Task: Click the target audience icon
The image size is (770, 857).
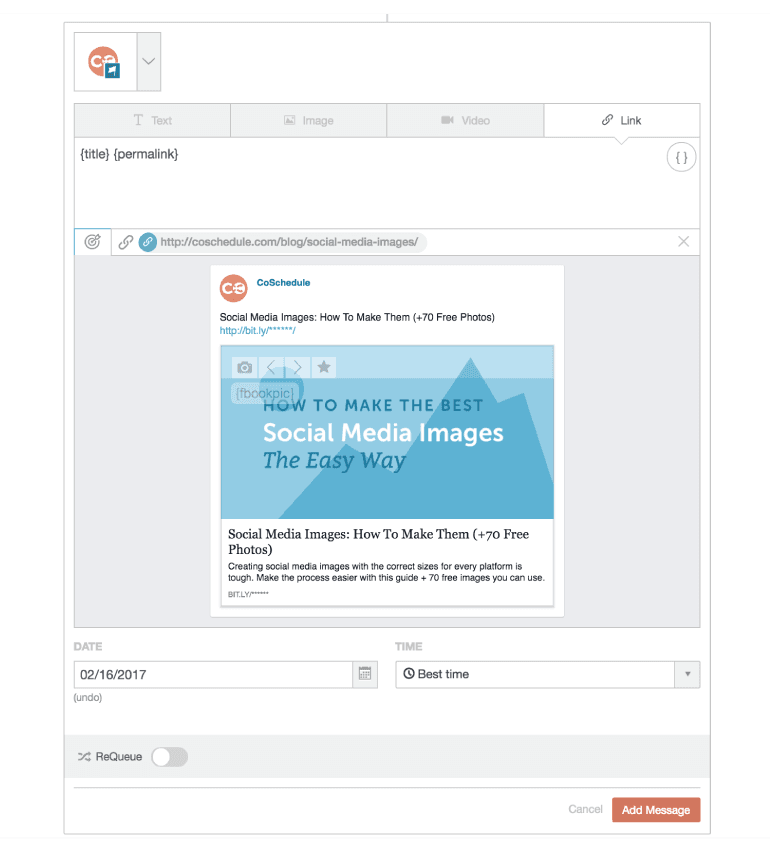Action: 92,242
